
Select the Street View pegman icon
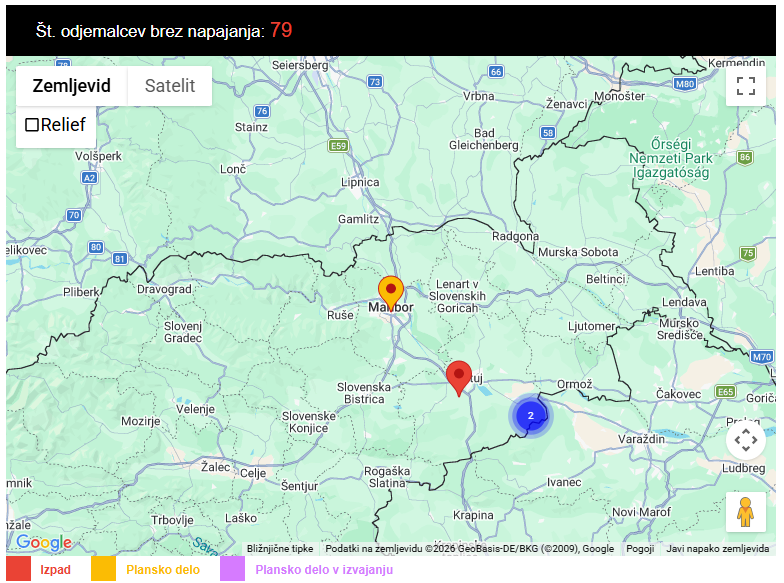coord(745,511)
